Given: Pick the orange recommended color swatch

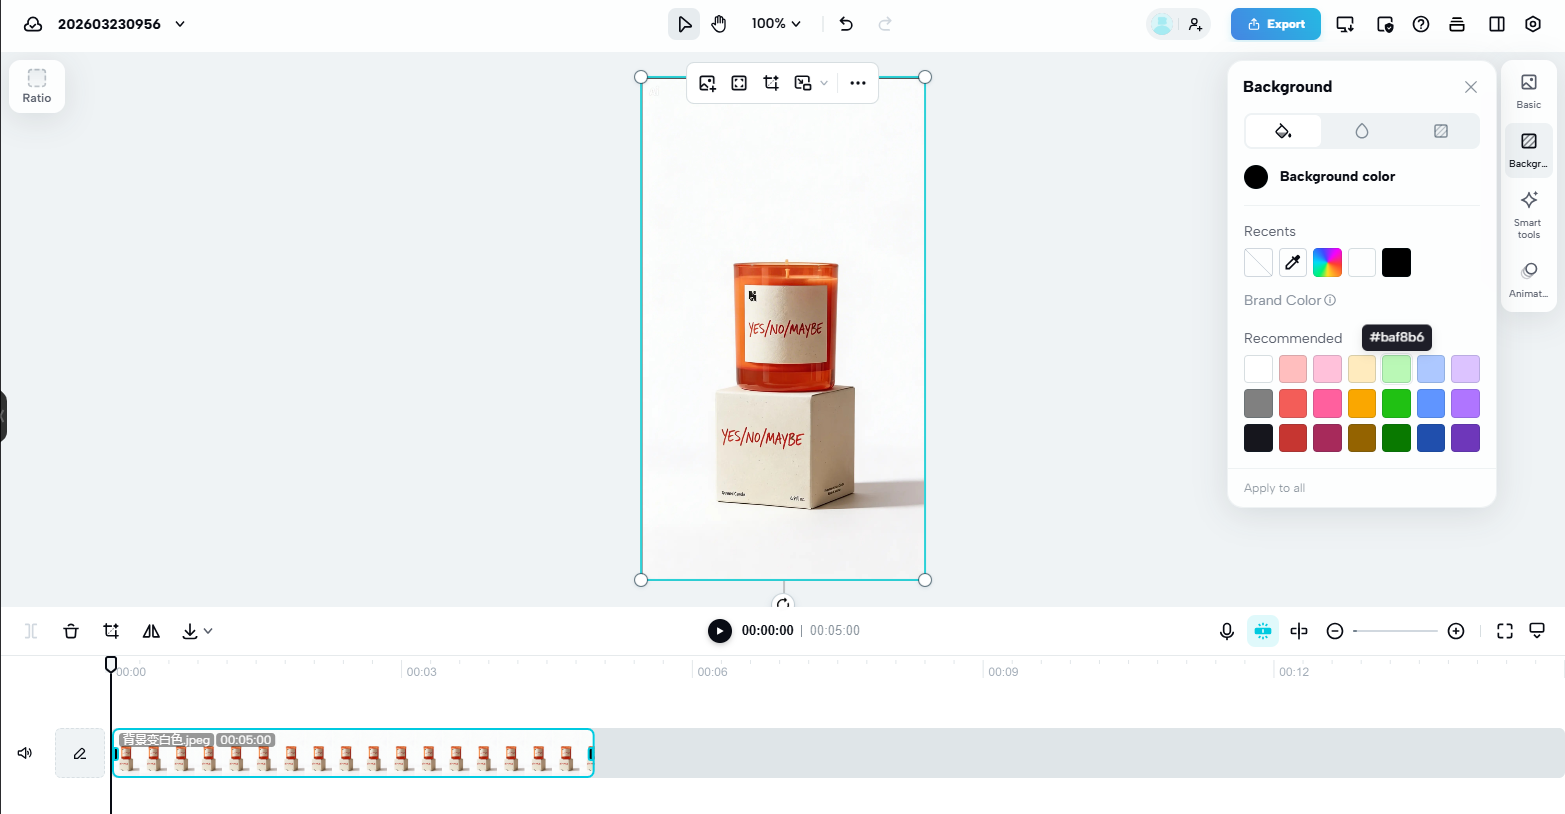Looking at the screenshot, I should (1362, 404).
